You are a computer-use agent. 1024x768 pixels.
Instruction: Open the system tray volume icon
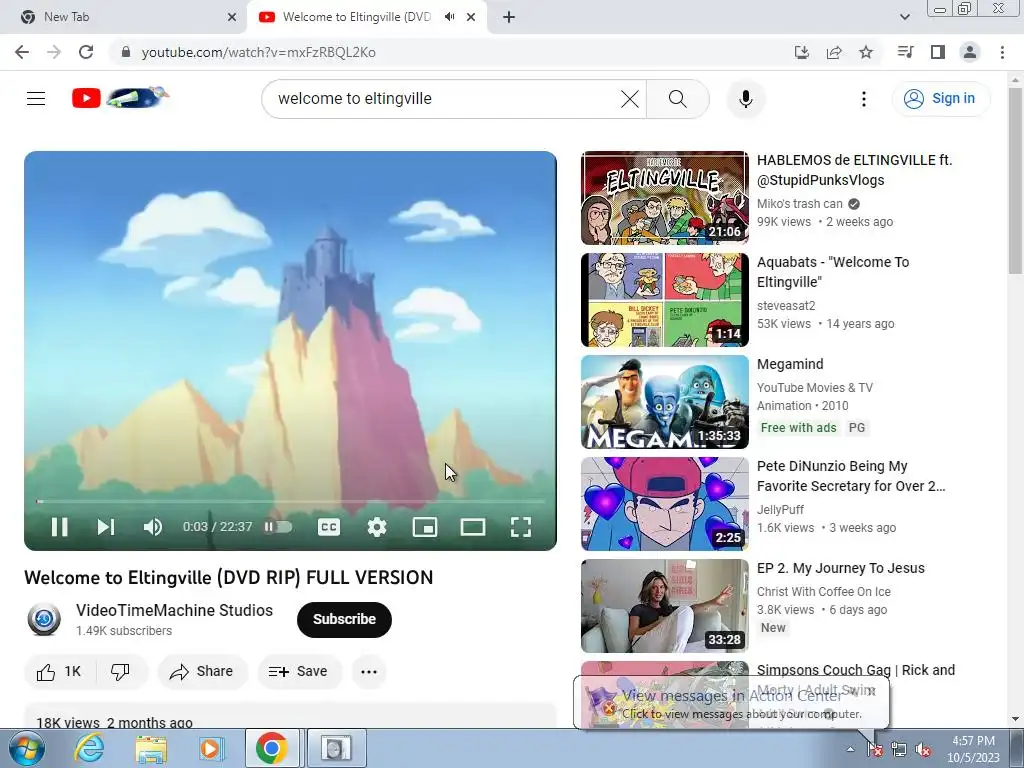coord(923,750)
